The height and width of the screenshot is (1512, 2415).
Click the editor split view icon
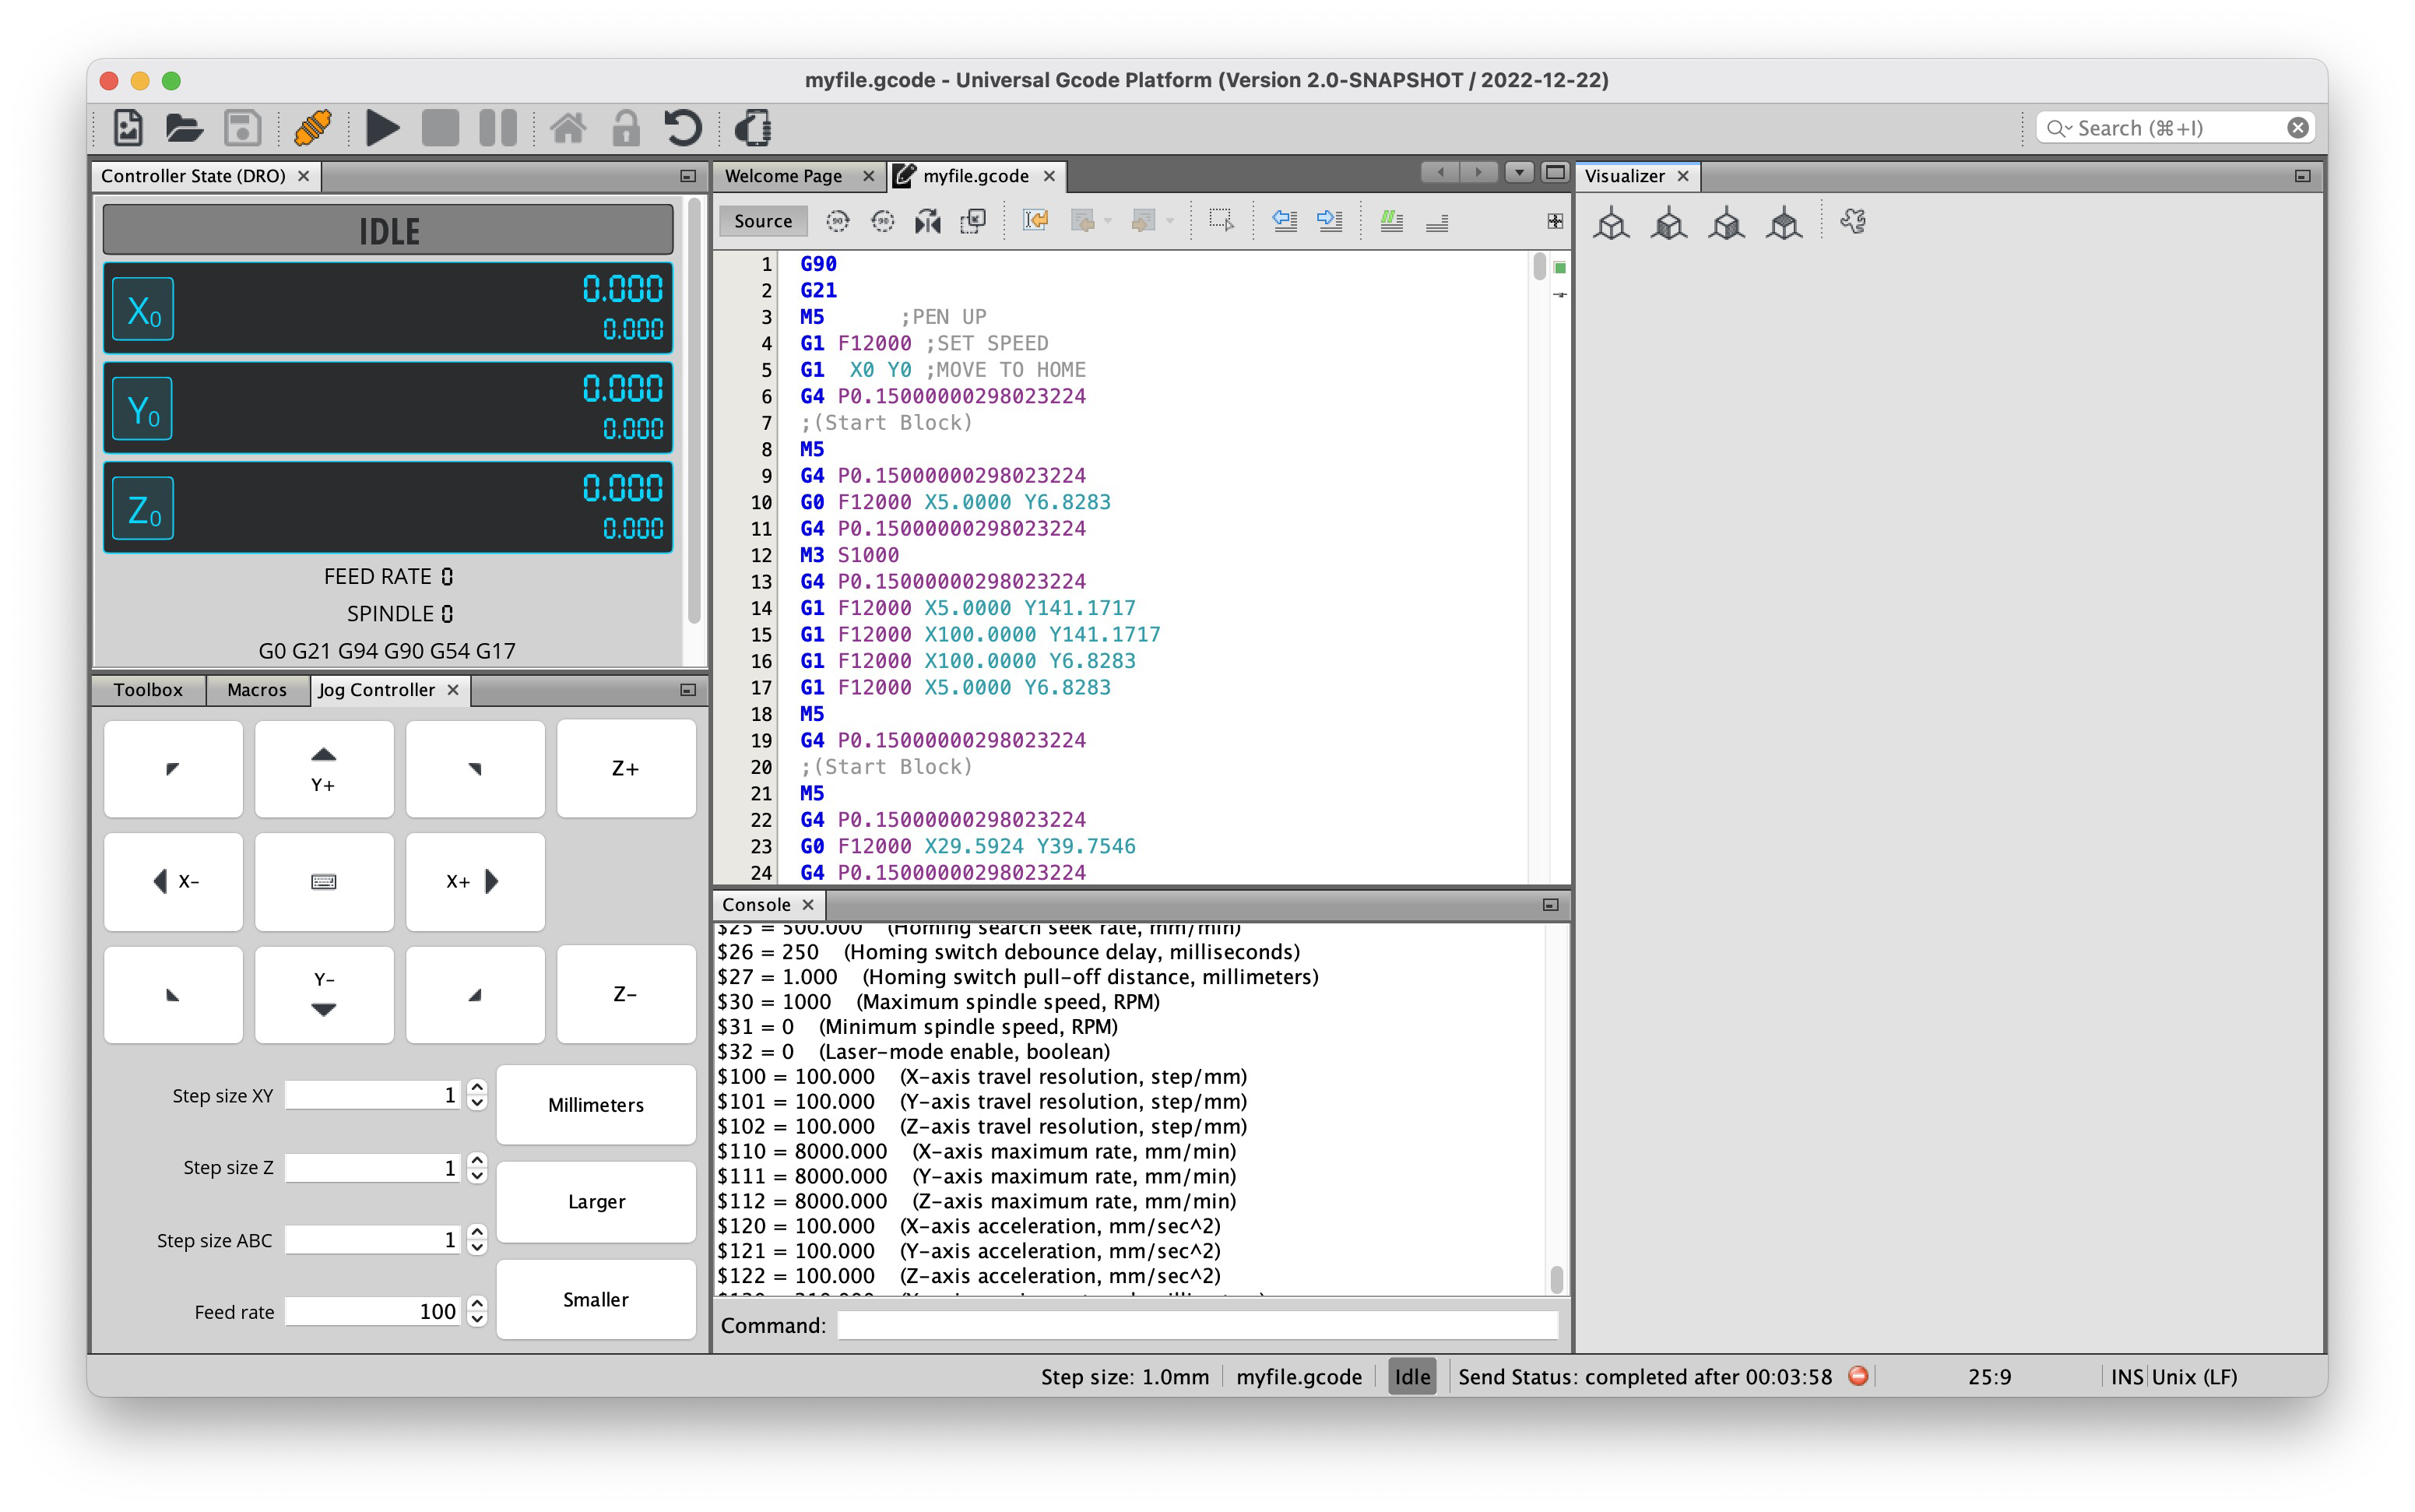coord(1554,221)
